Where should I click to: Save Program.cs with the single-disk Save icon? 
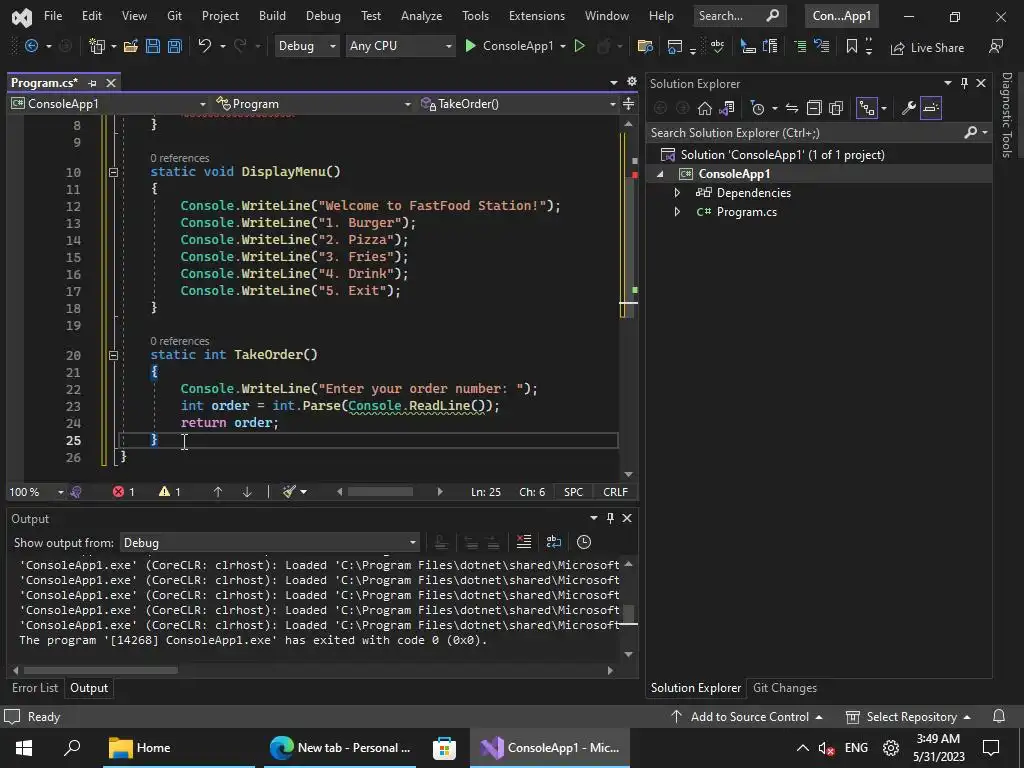(x=153, y=46)
